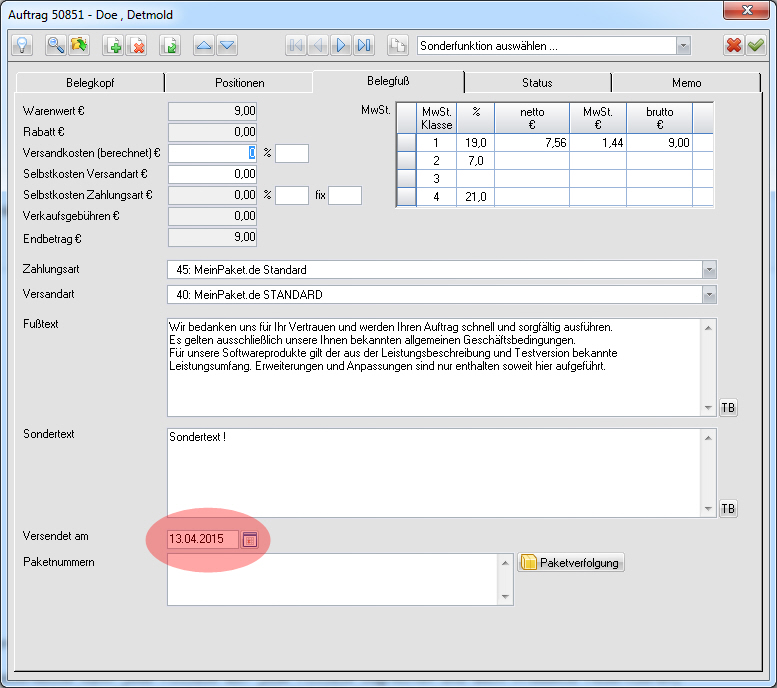Go to next record
This screenshot has width=777, height=688.
341,46
